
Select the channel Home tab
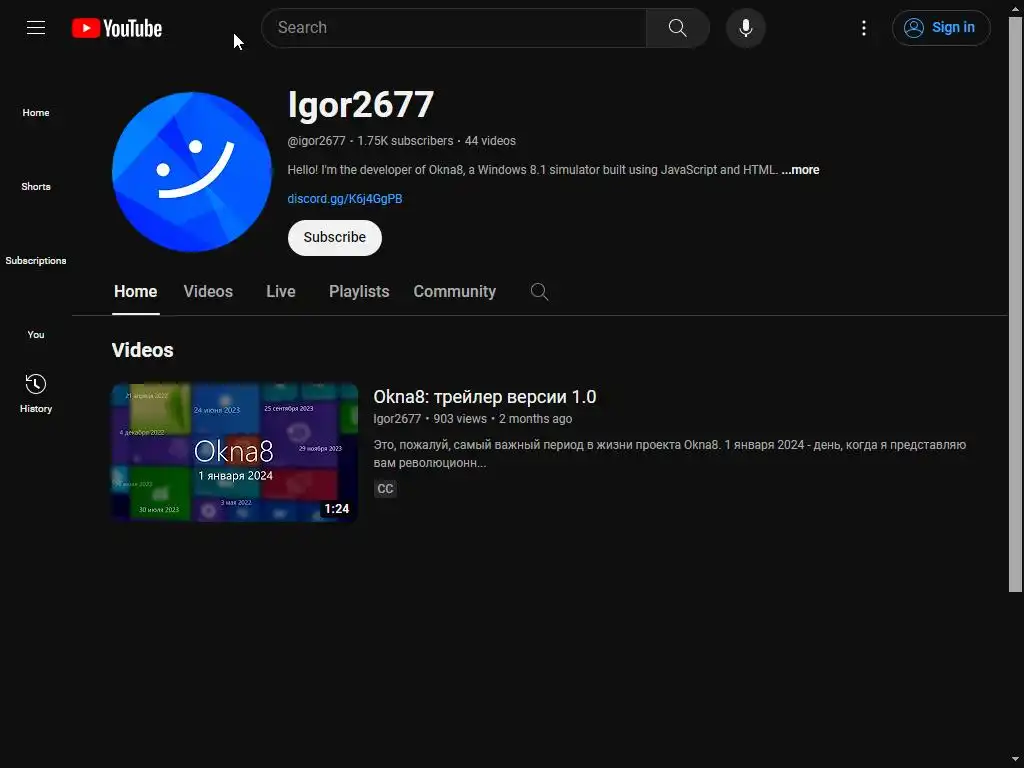coord(135,291)
